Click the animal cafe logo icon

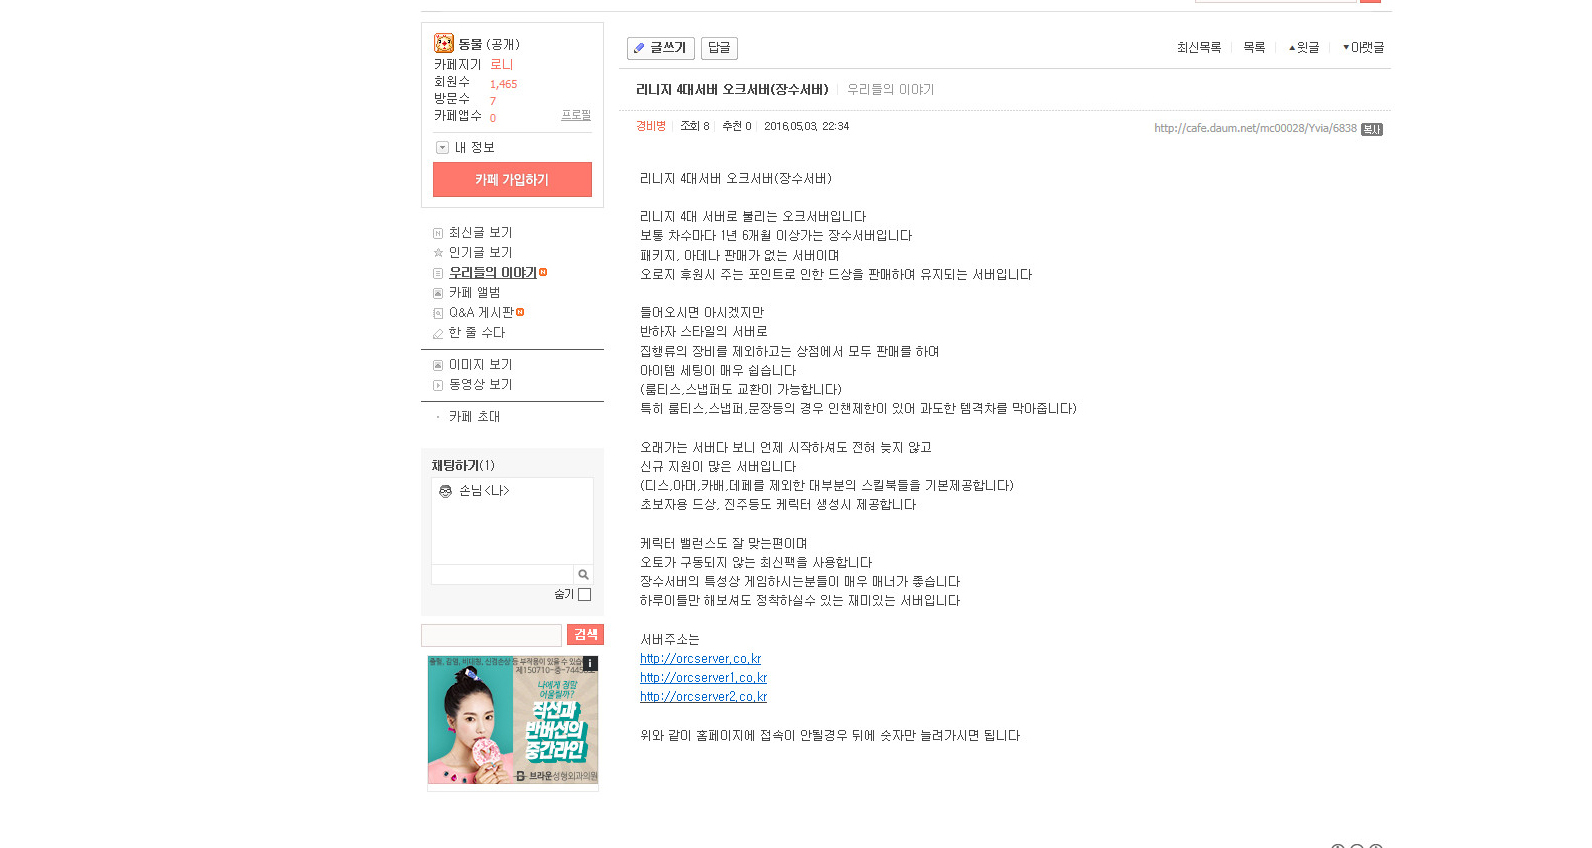[443, 43]
